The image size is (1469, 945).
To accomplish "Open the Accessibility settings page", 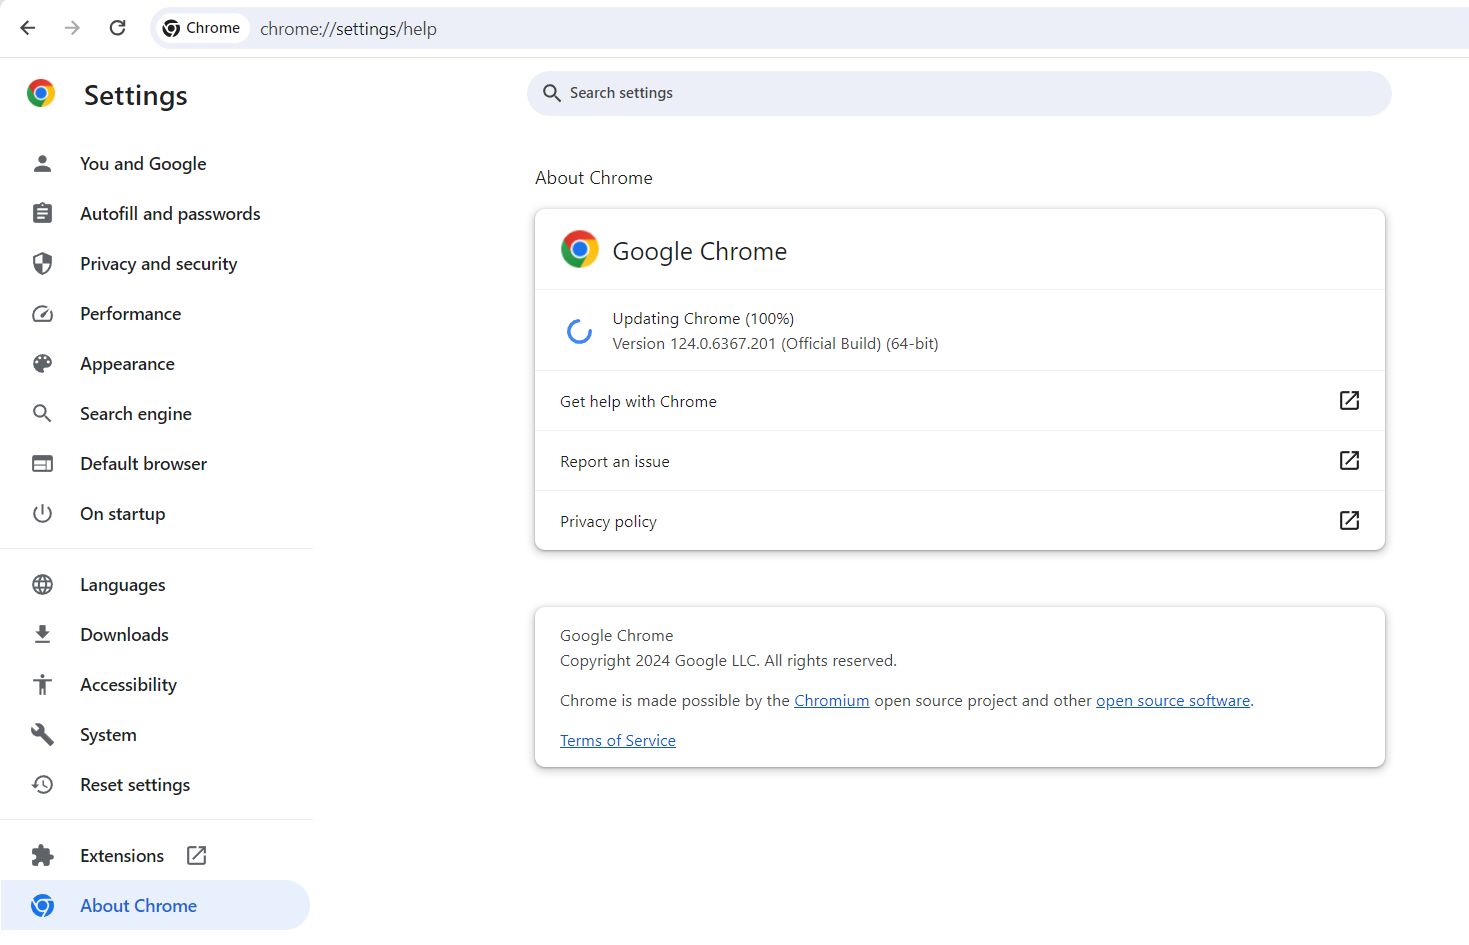I will click(128, 685).
